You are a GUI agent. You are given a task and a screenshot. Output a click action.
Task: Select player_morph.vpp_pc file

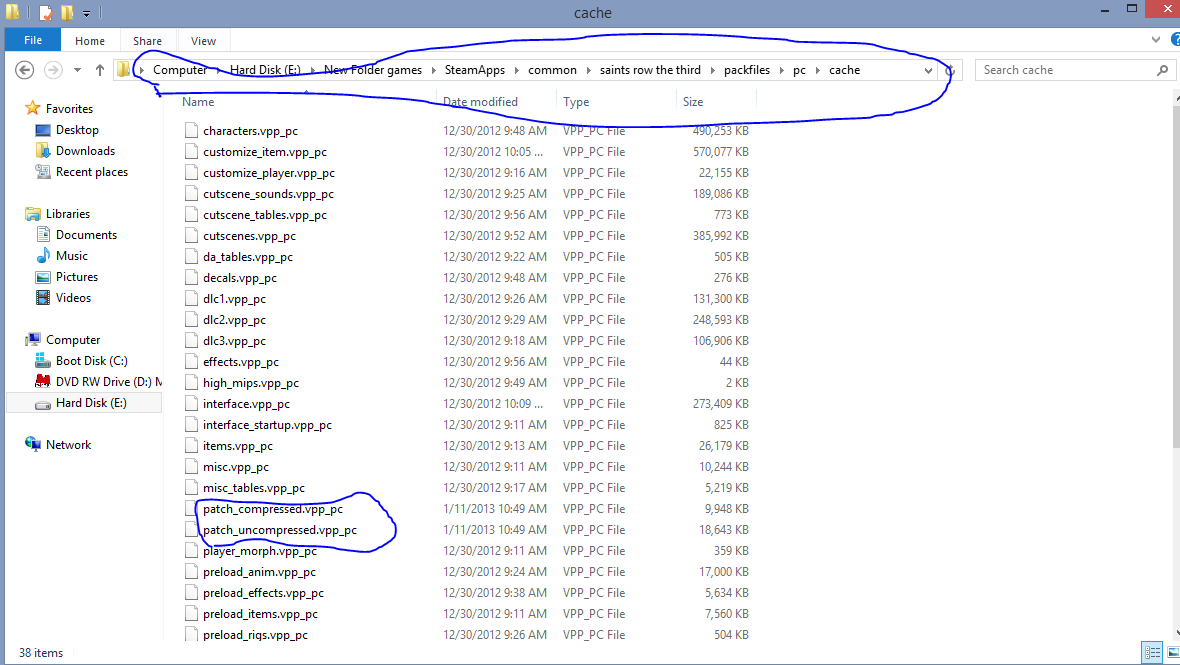(x=260, y=551)
